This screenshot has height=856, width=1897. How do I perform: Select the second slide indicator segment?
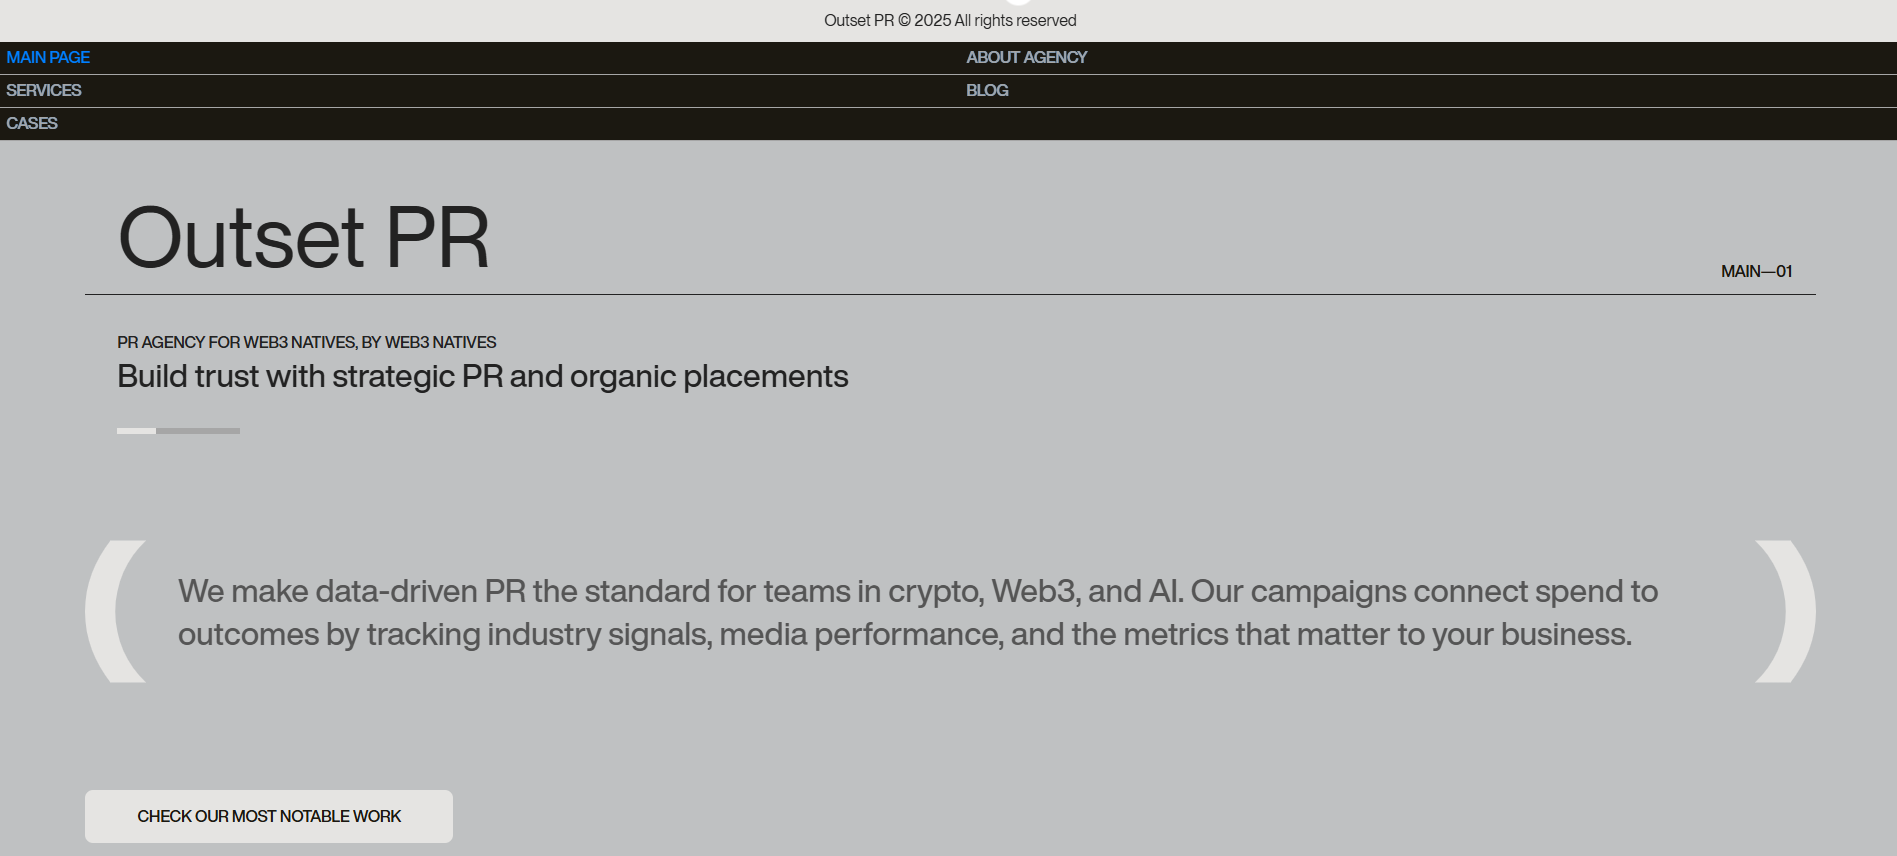click(x=199, y=431)
